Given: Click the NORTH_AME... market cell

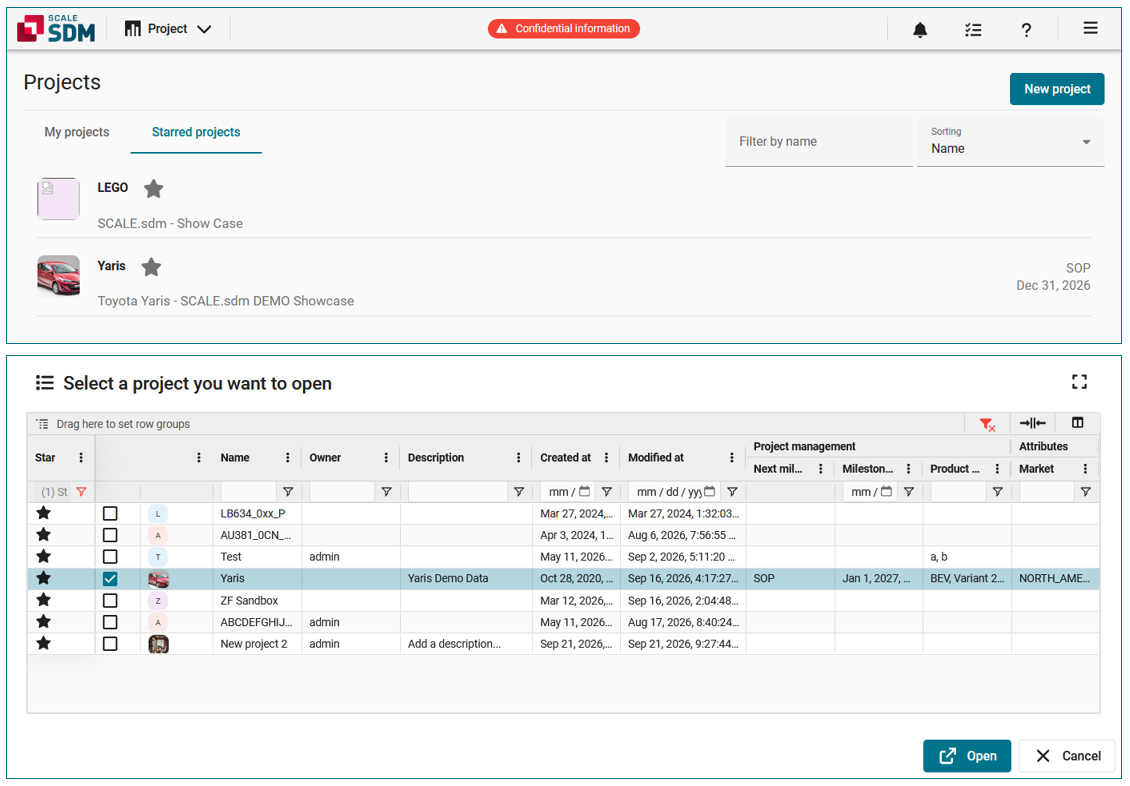Looking at the screenshot, I should [1055, 579].
